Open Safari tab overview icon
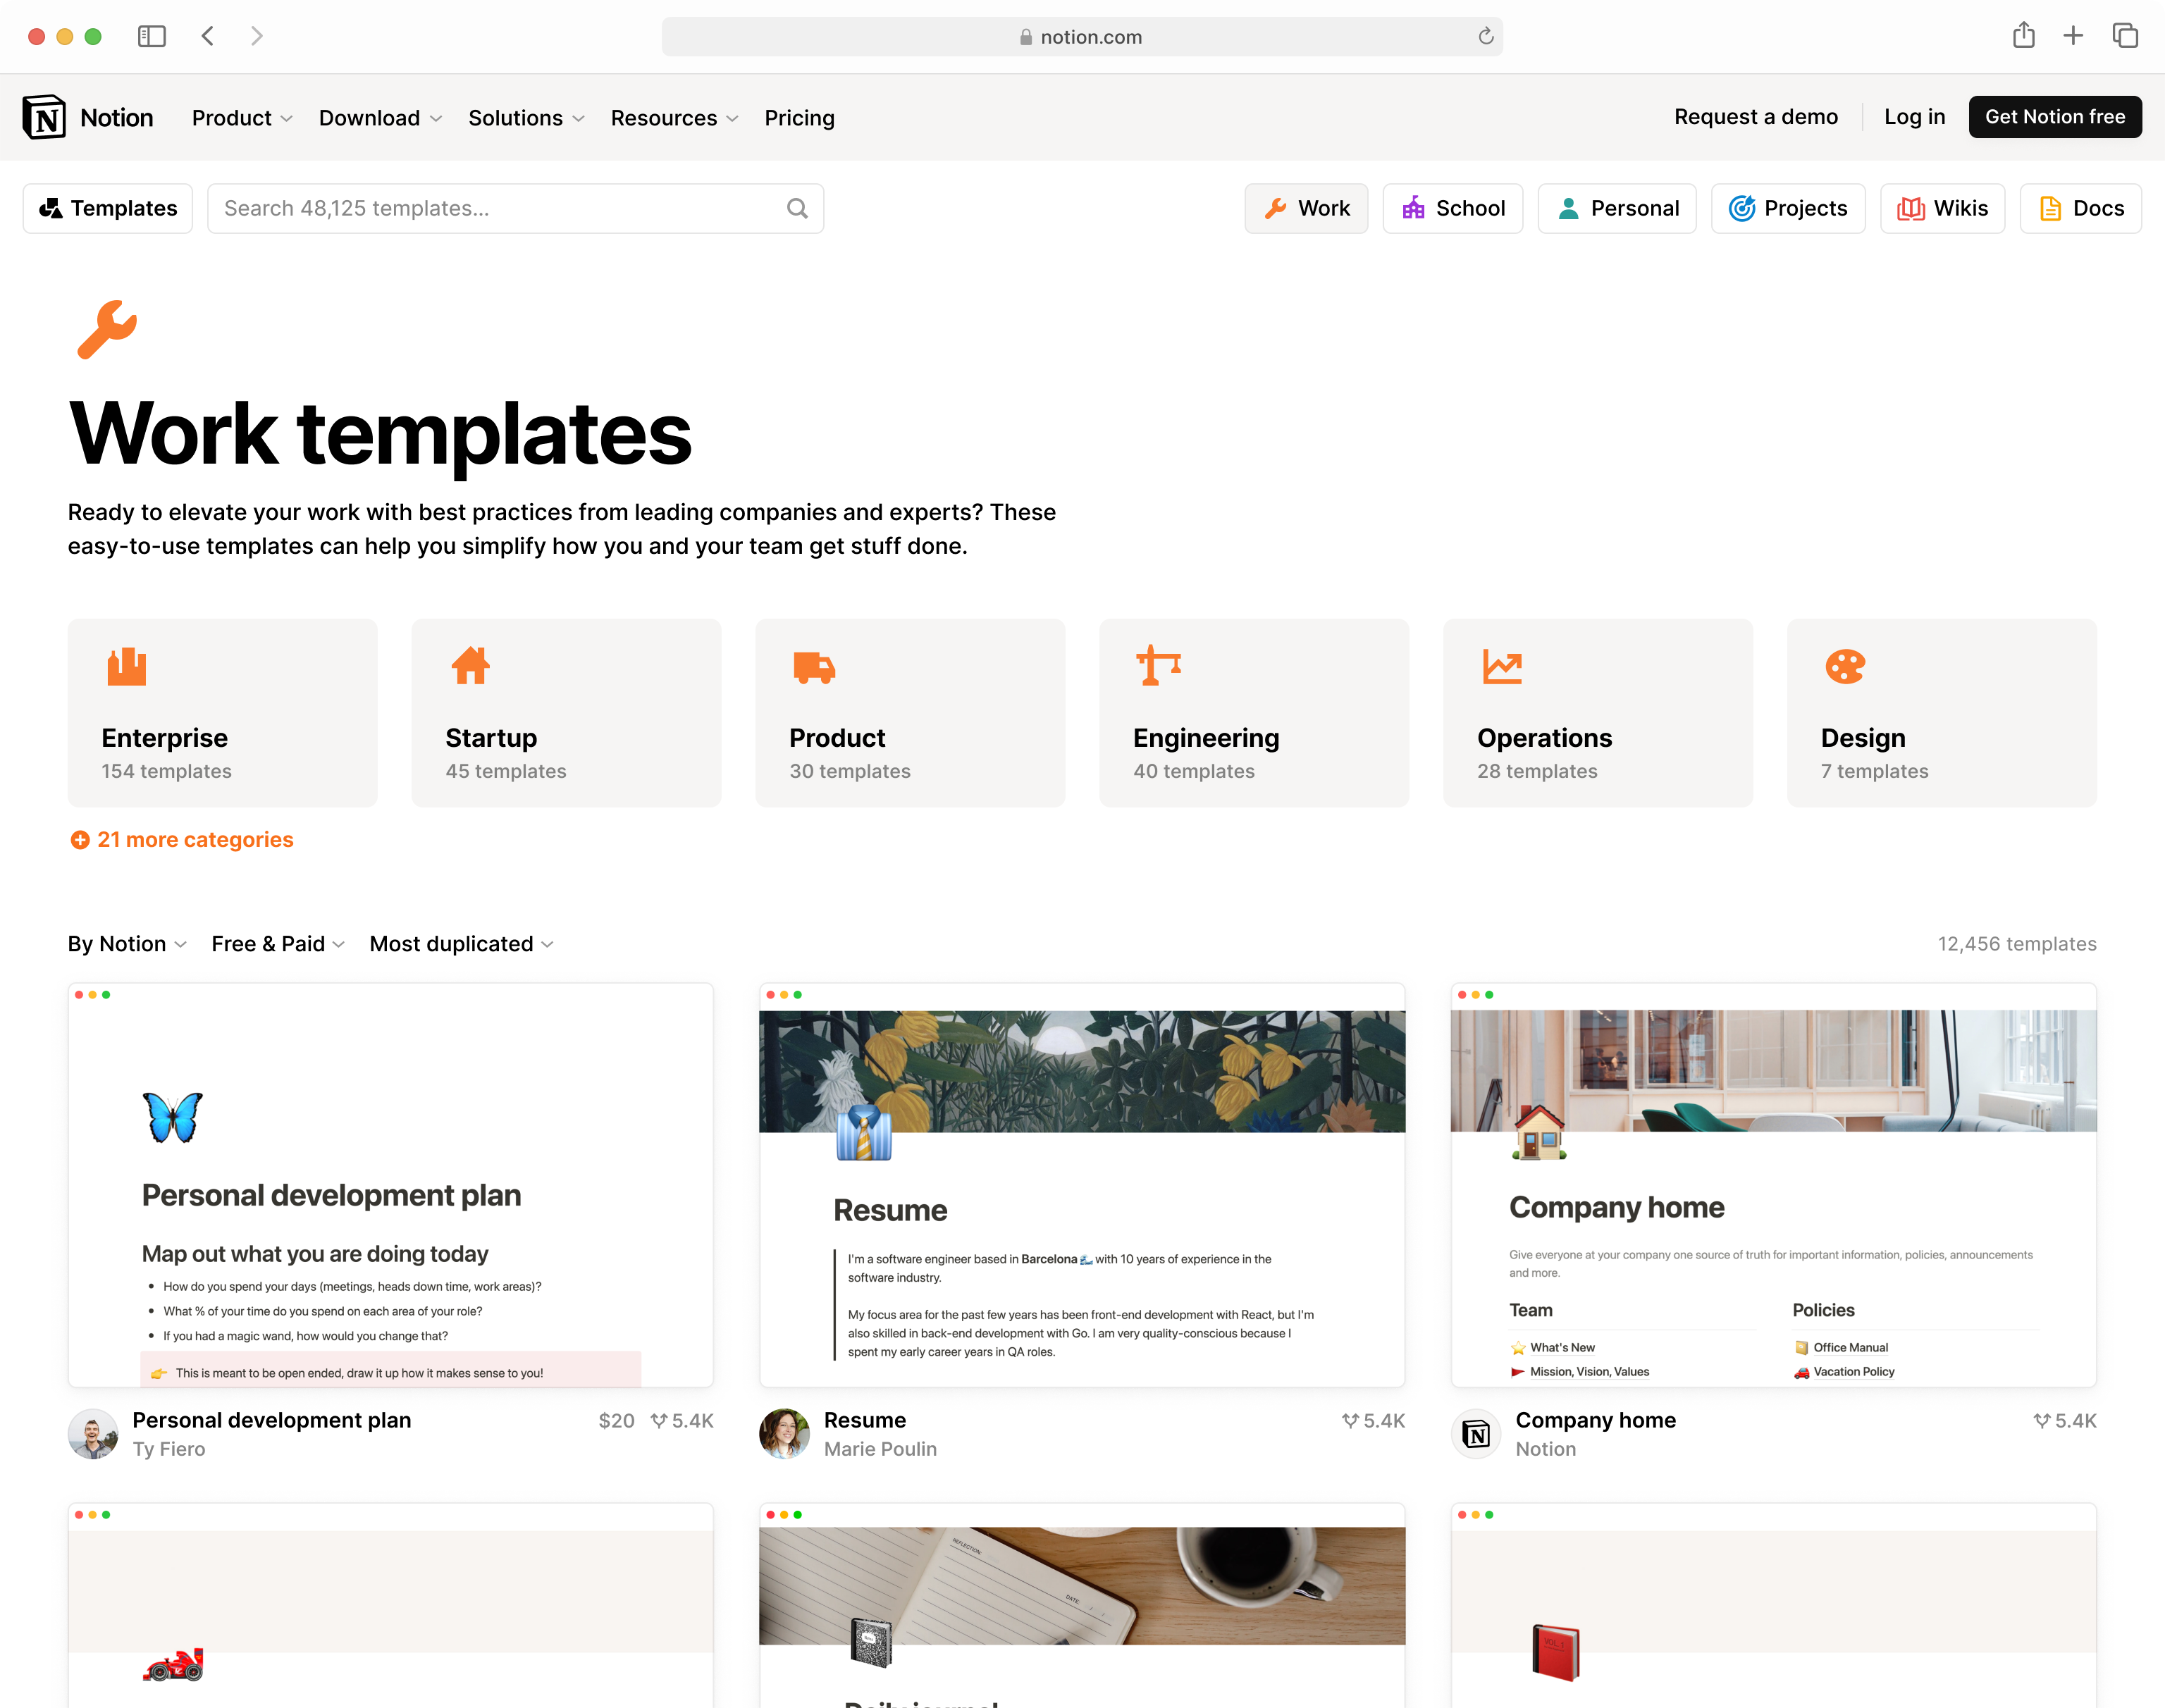This screenshot has height=1708, width=2165. coord(2125,36)
